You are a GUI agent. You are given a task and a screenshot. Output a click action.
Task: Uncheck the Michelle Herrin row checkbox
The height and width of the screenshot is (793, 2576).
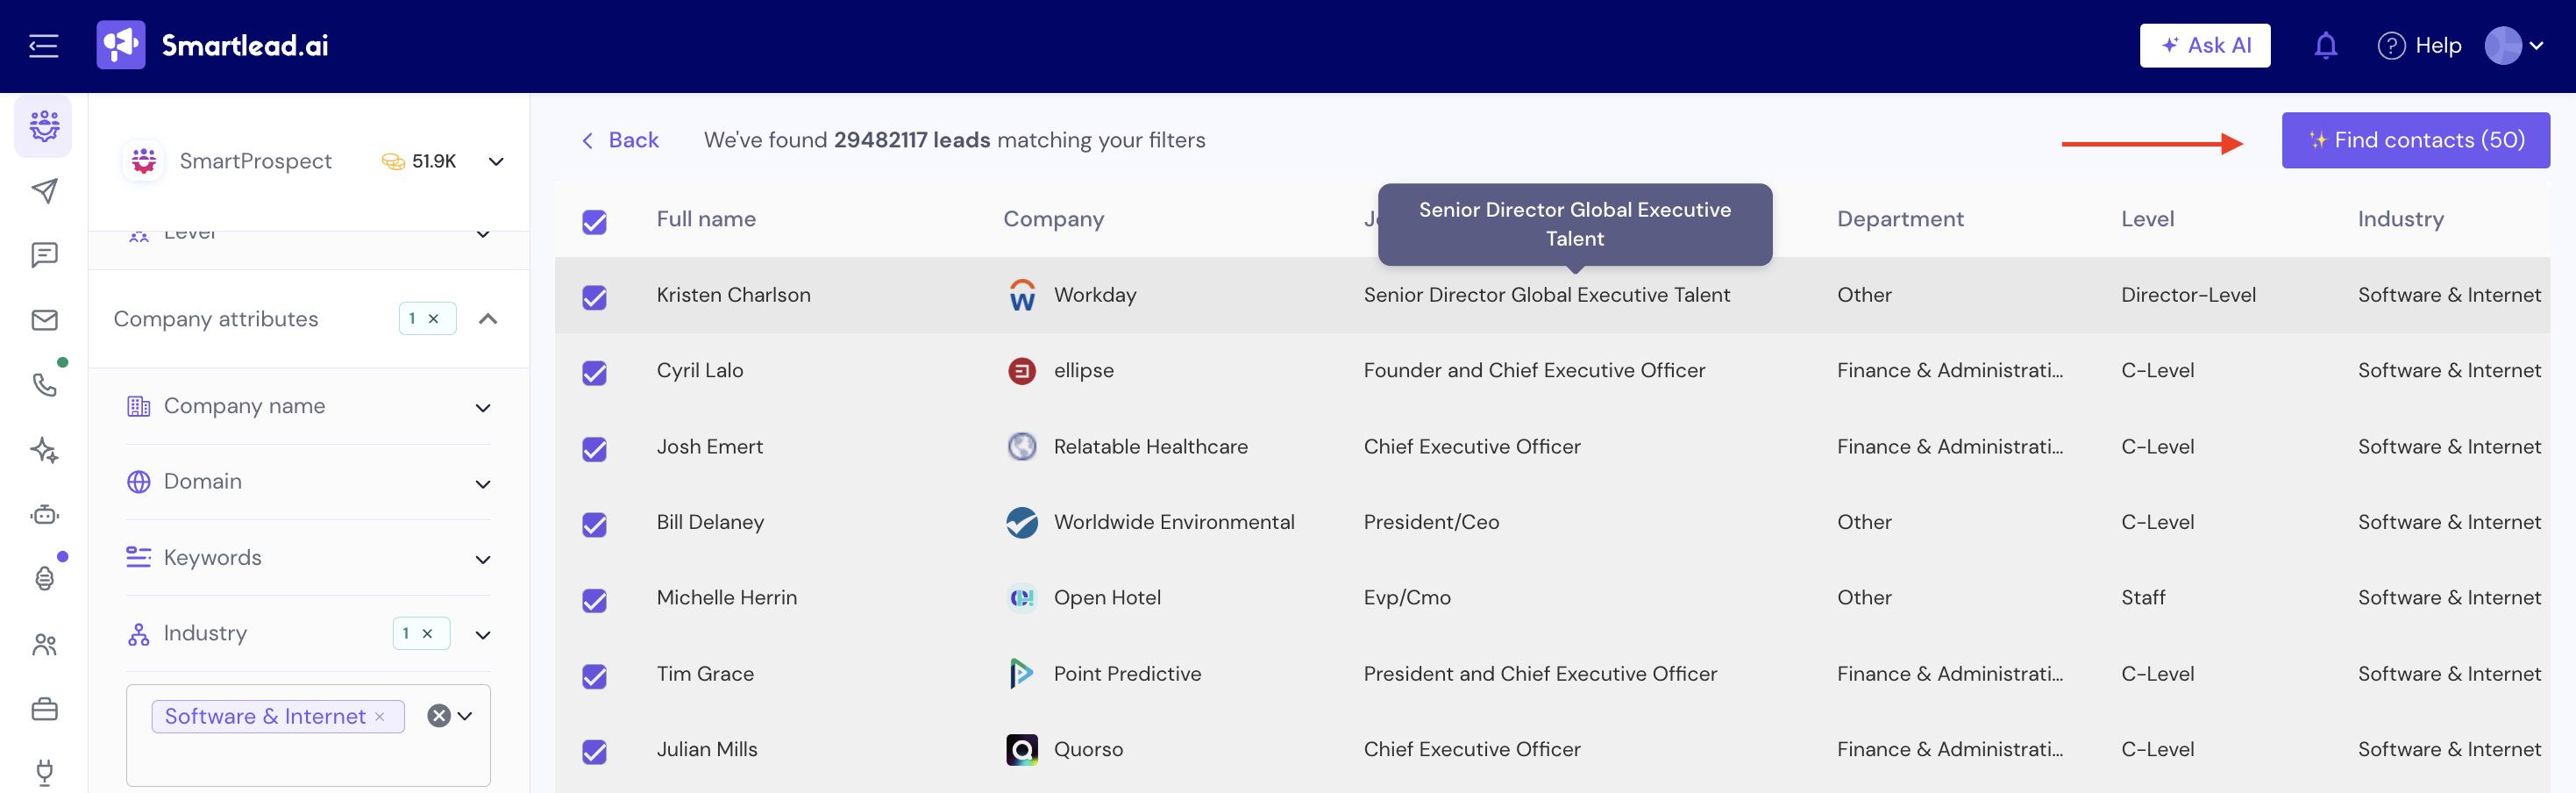point(594,600)
